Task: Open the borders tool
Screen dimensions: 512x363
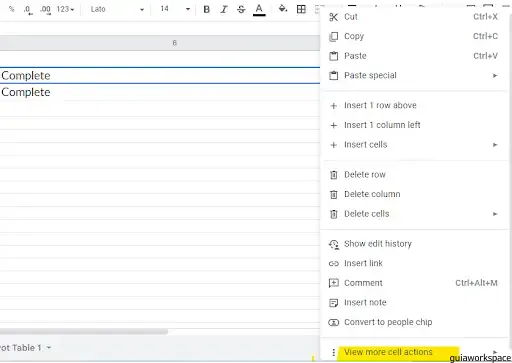Action: (x=301, y=9)
